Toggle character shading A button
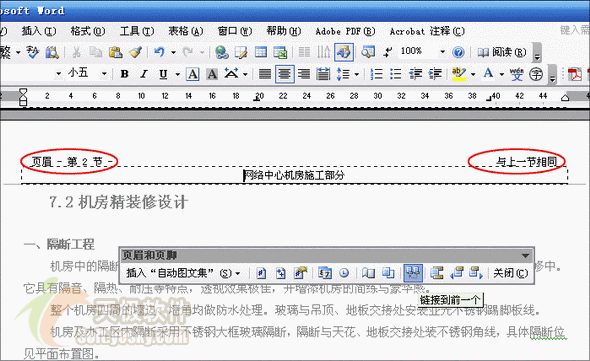 212,74
